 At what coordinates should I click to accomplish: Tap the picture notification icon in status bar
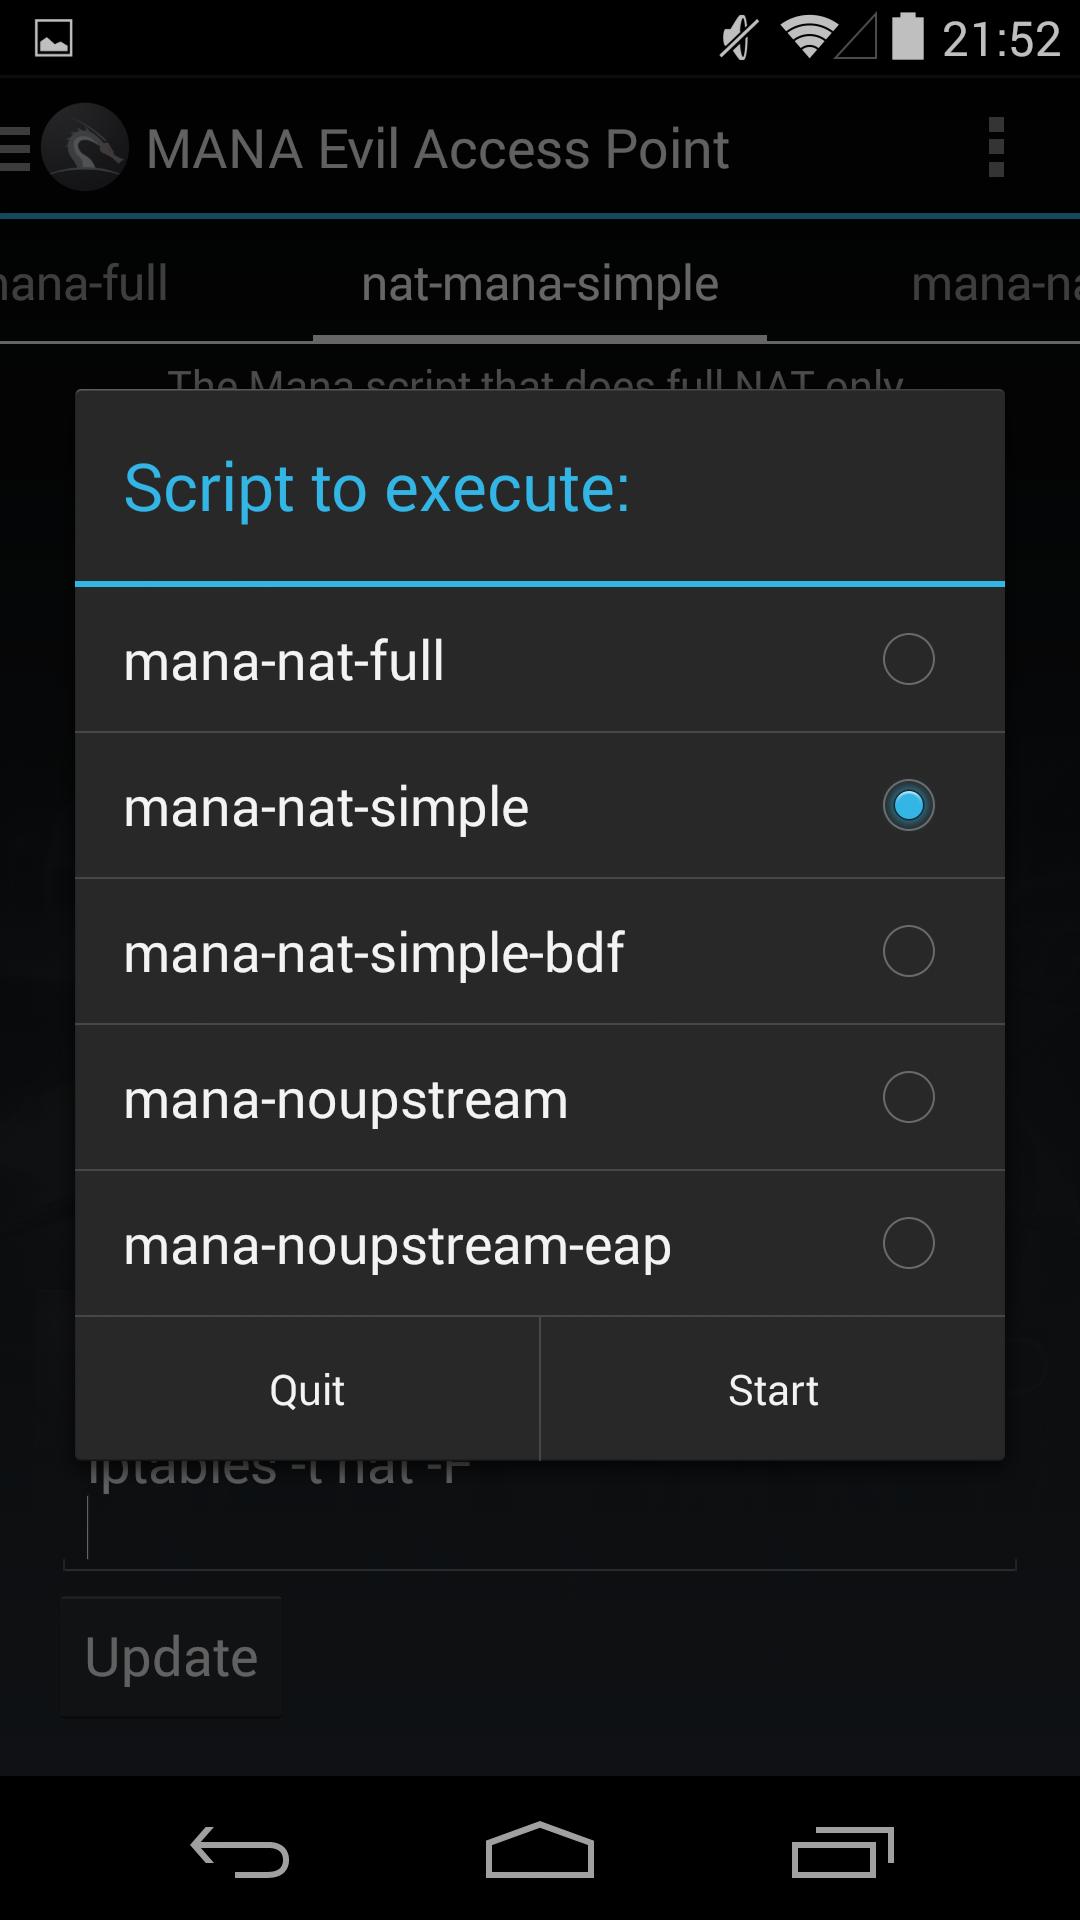[54, 39]
